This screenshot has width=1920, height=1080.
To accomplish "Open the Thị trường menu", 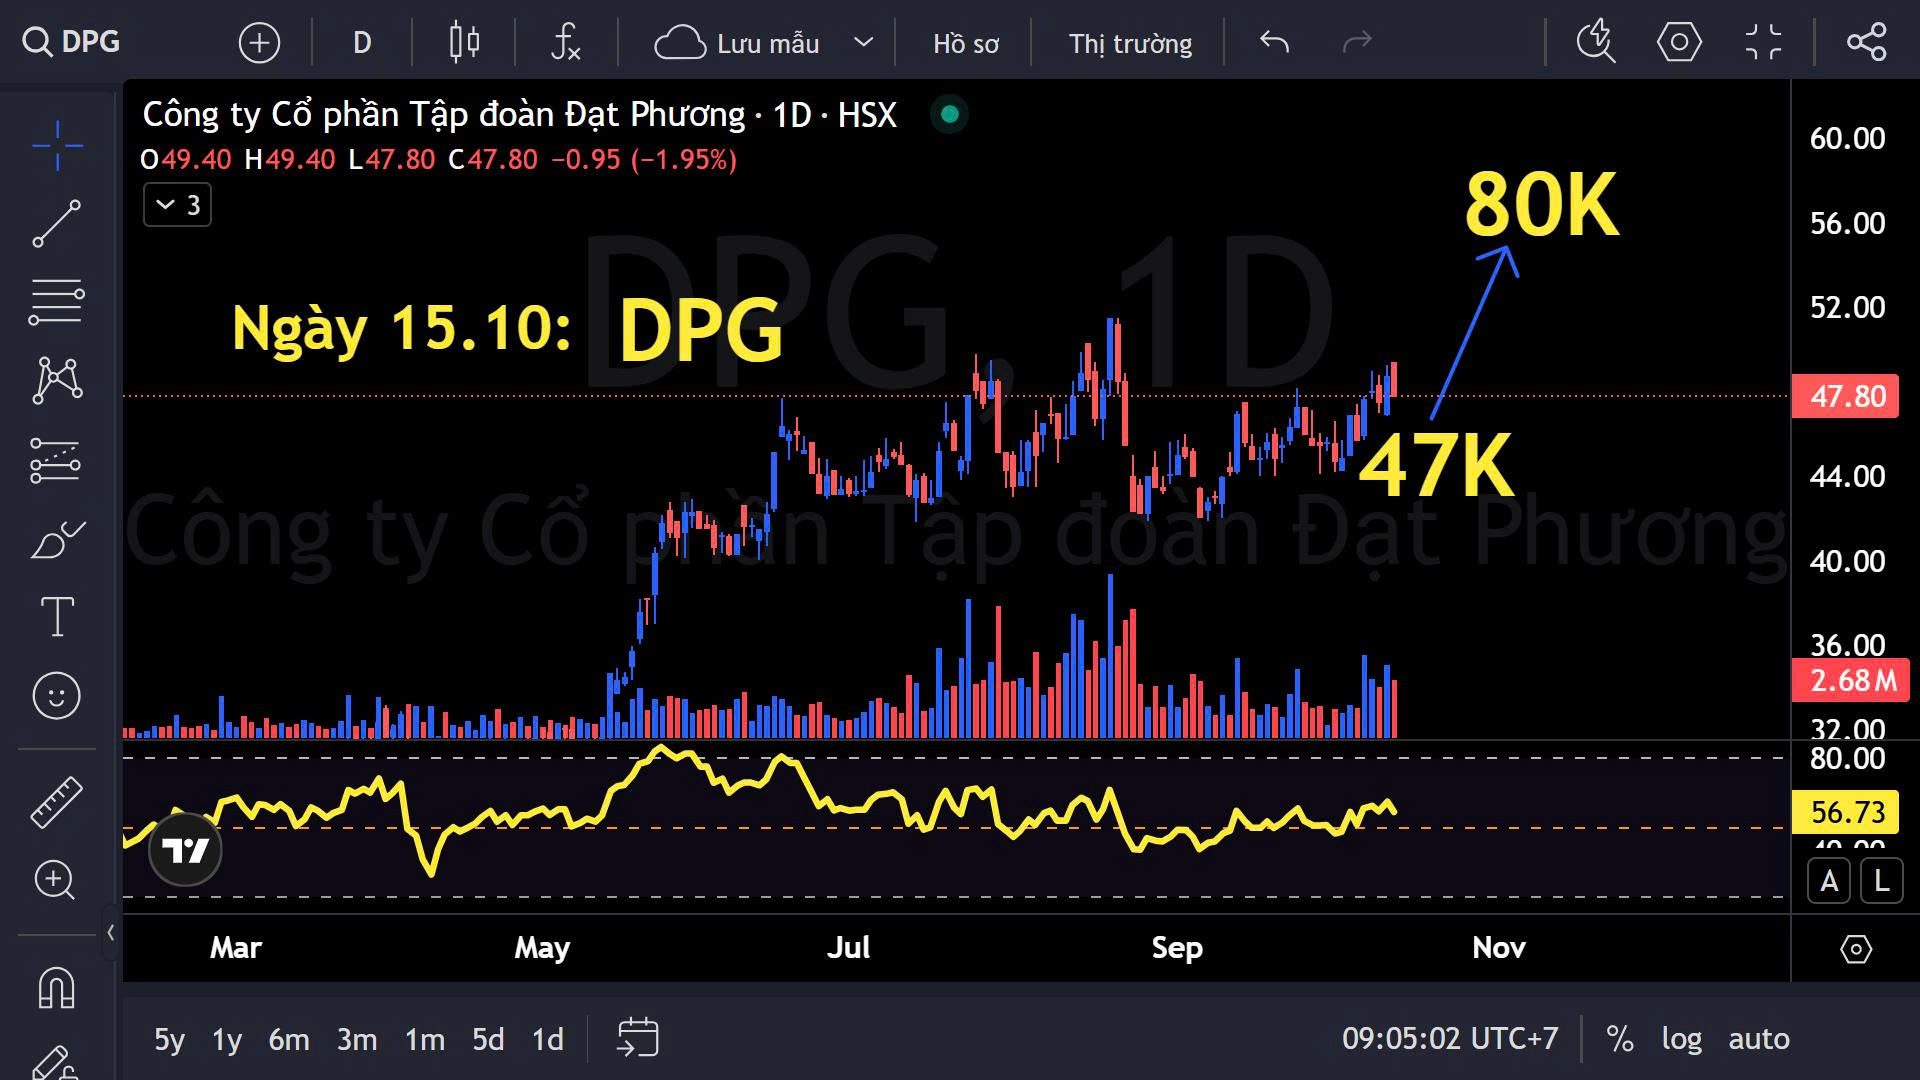I will 1130,43.
